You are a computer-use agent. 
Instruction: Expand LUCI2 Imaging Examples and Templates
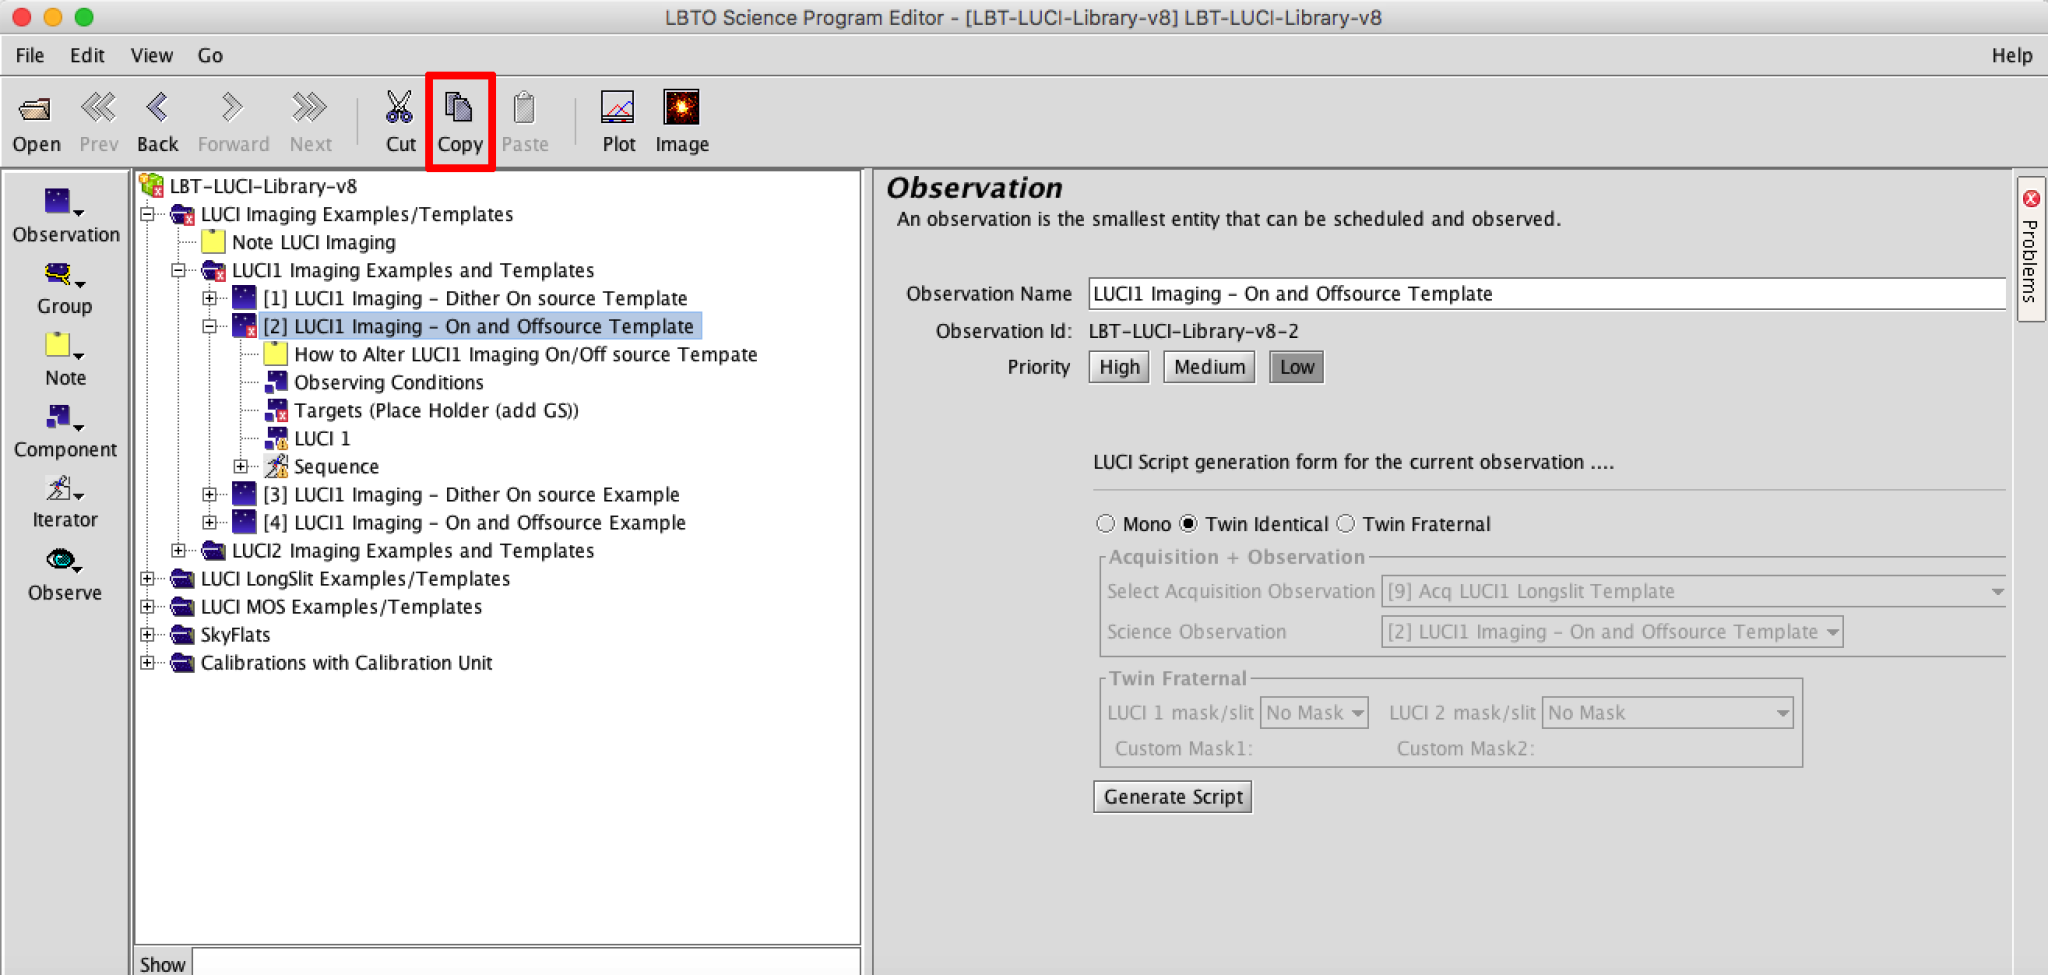click(179, 550)
